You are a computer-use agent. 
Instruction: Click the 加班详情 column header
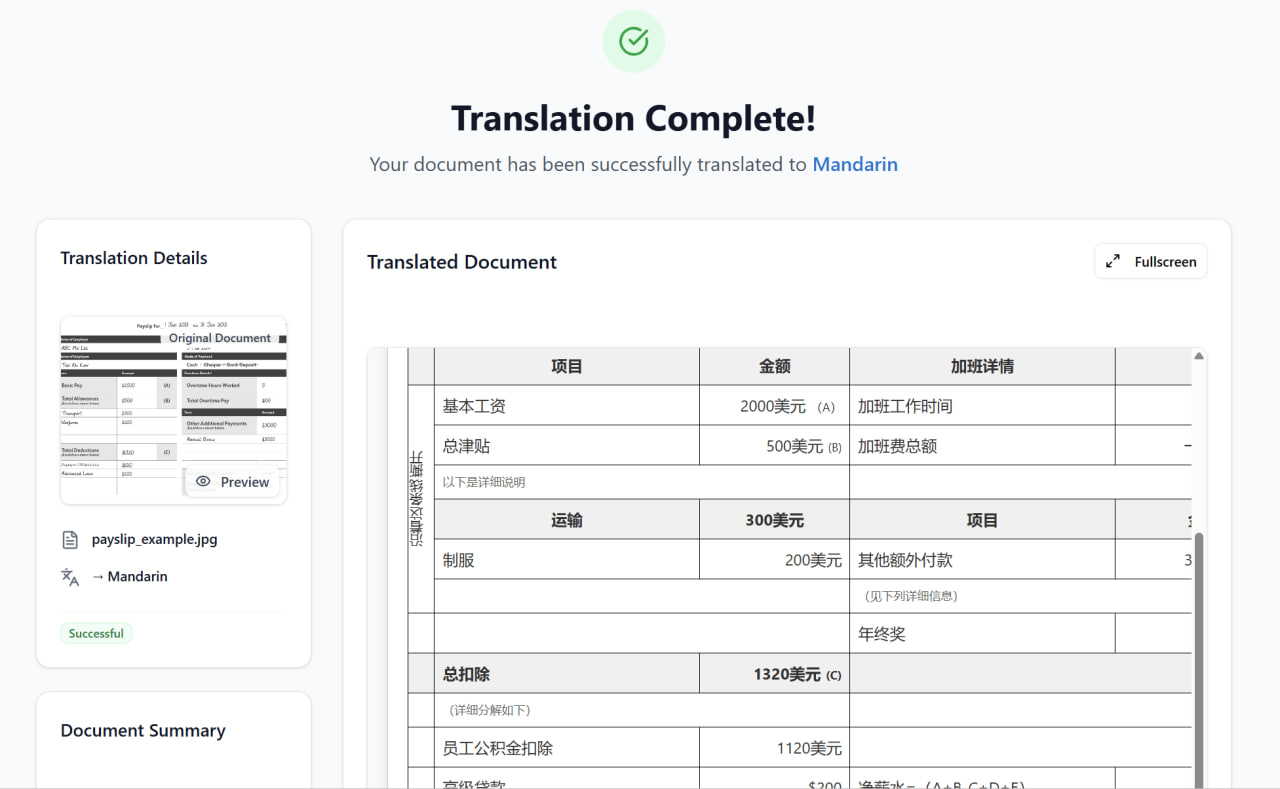point(981,367)
